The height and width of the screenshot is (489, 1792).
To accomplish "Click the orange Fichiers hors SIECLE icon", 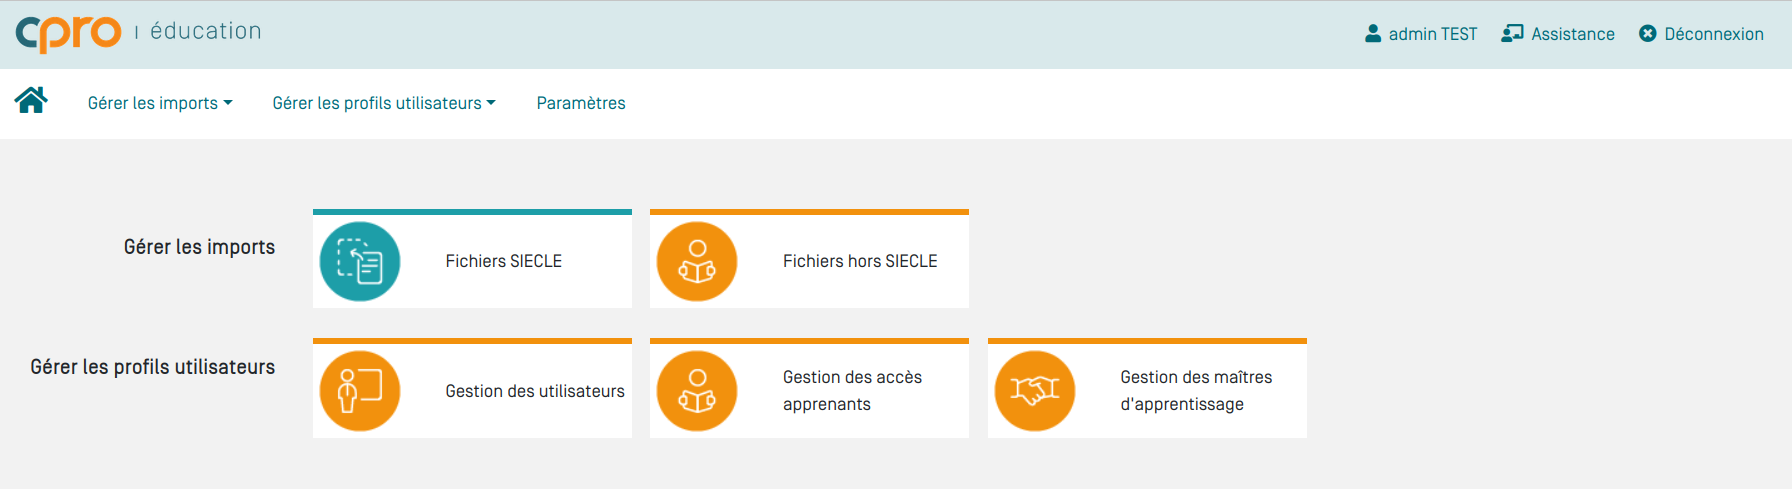I will click(x=697, y=261).
